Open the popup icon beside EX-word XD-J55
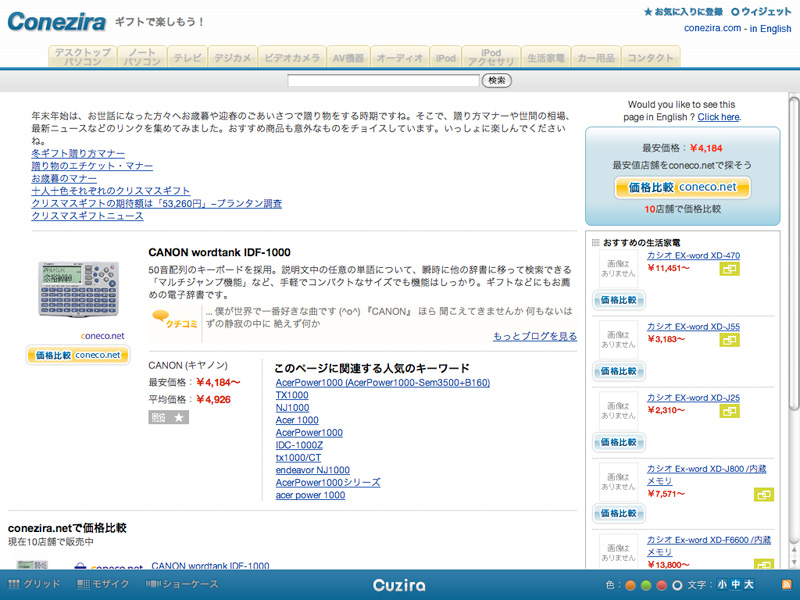 pos(729,340)
